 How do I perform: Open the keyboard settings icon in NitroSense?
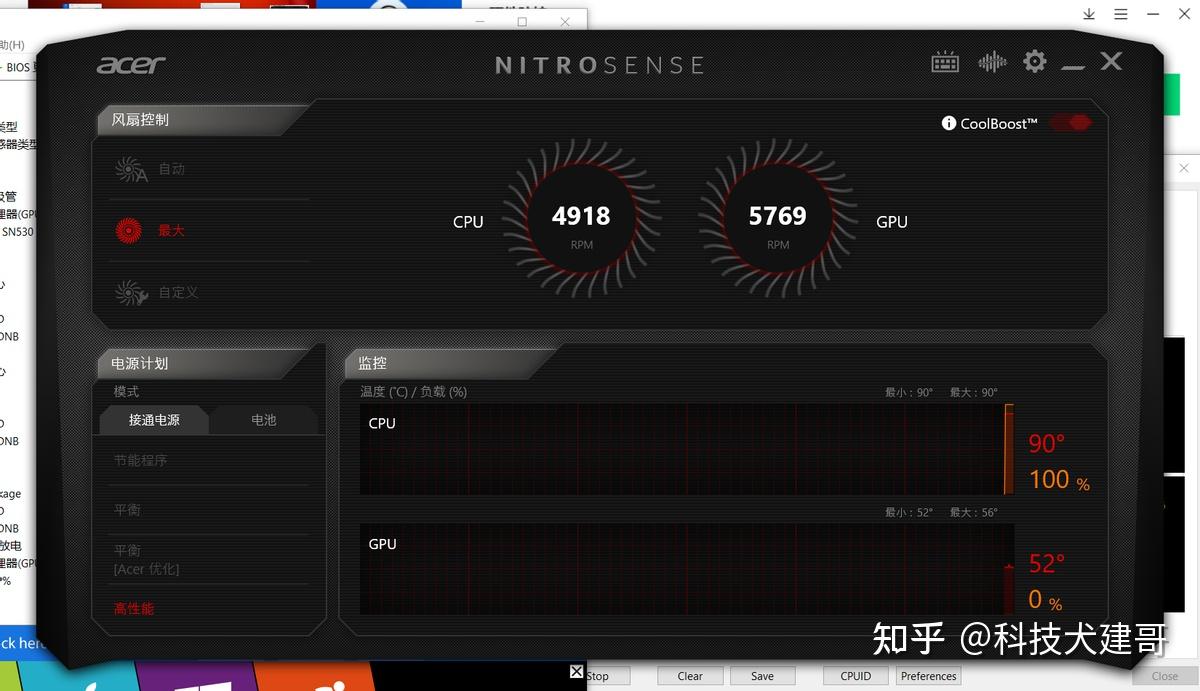(945, 63)
